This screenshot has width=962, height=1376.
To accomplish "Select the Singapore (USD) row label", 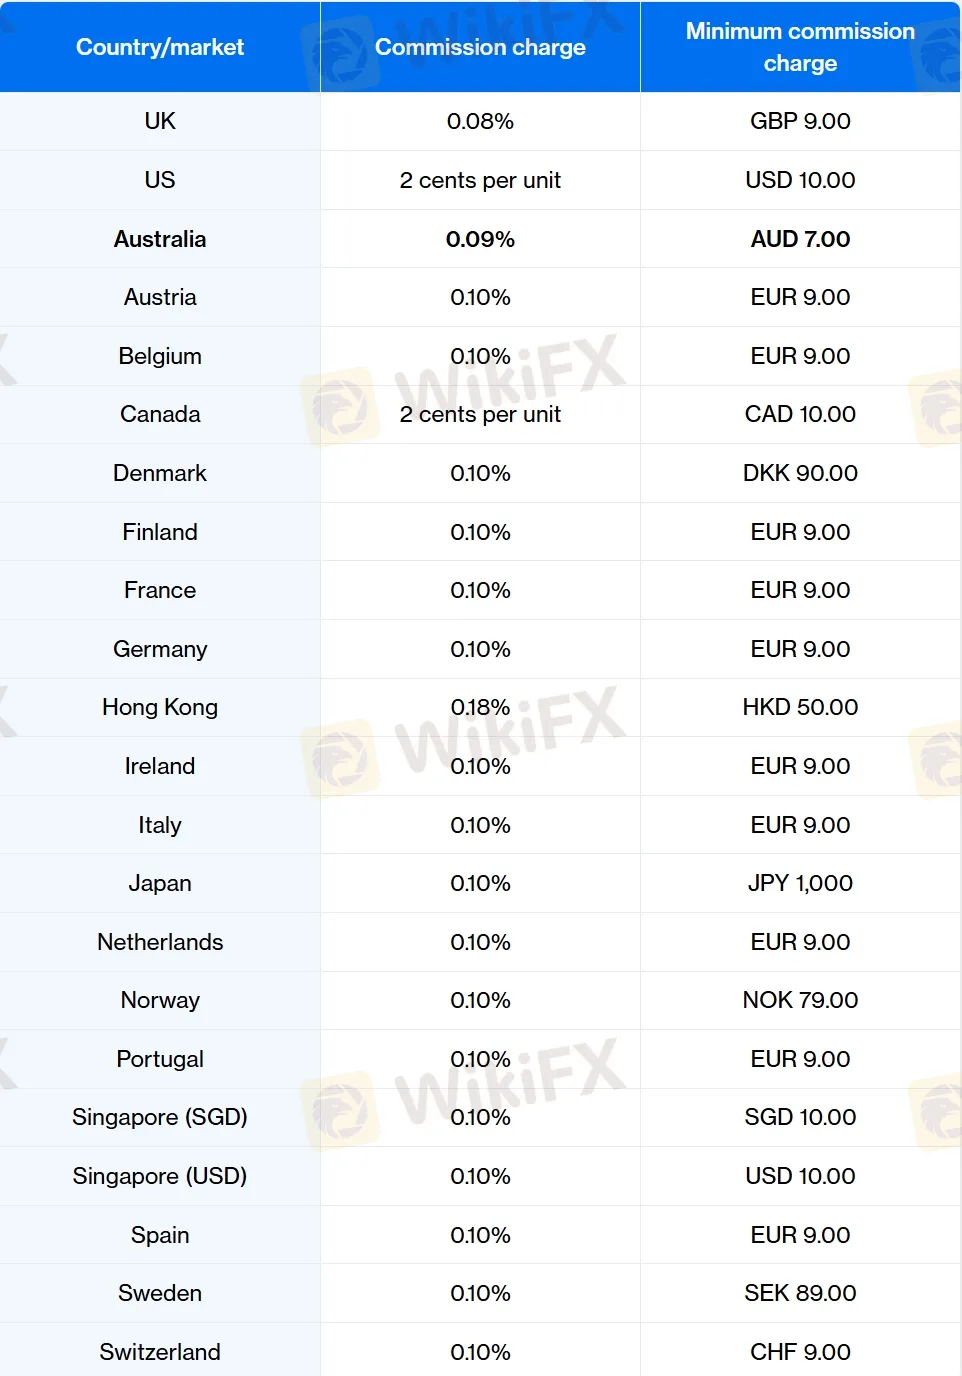I will tap(160, 1176).
